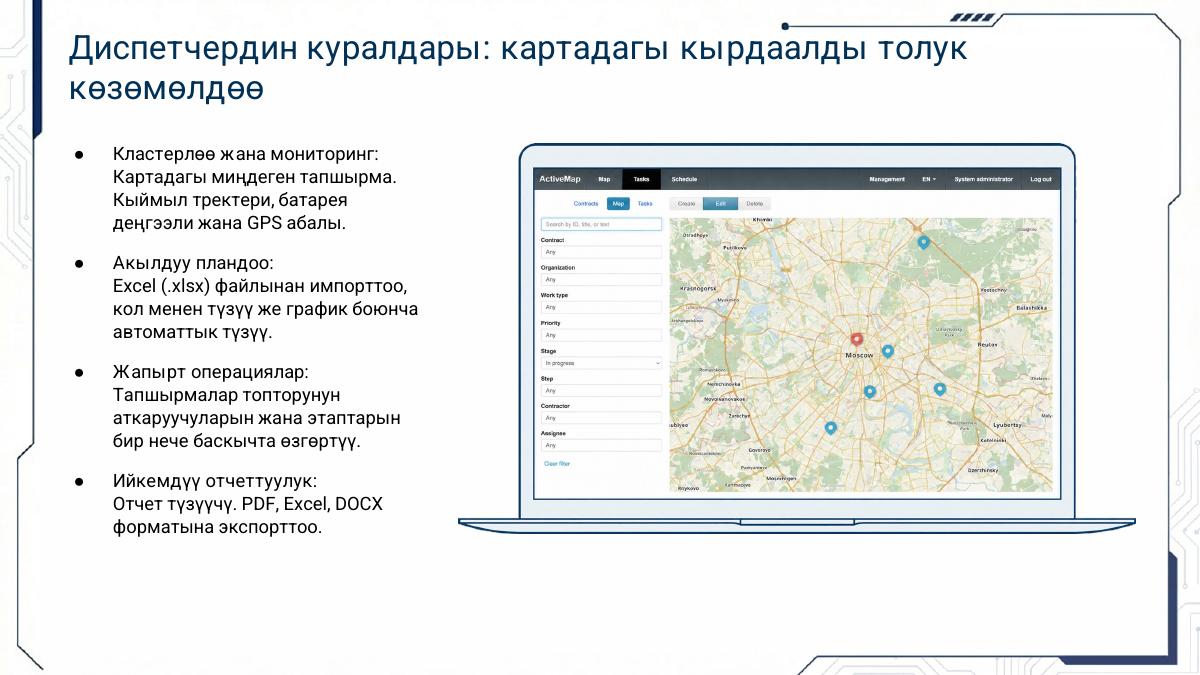Open the Organization filter dropdown

(x=601, y=280)
